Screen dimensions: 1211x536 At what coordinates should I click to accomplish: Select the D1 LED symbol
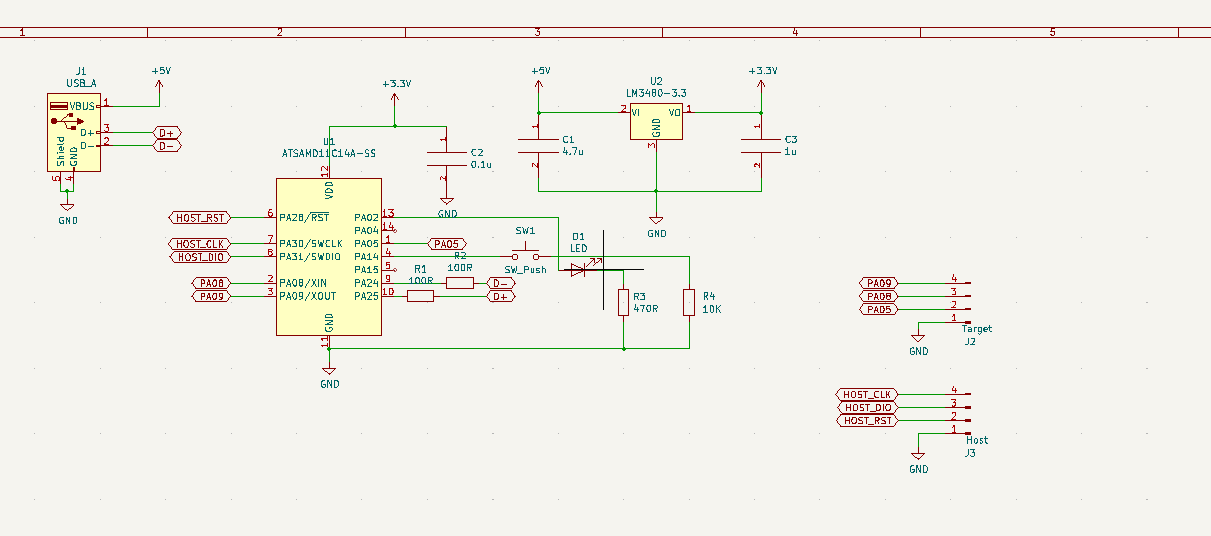(x=578, y=268)
